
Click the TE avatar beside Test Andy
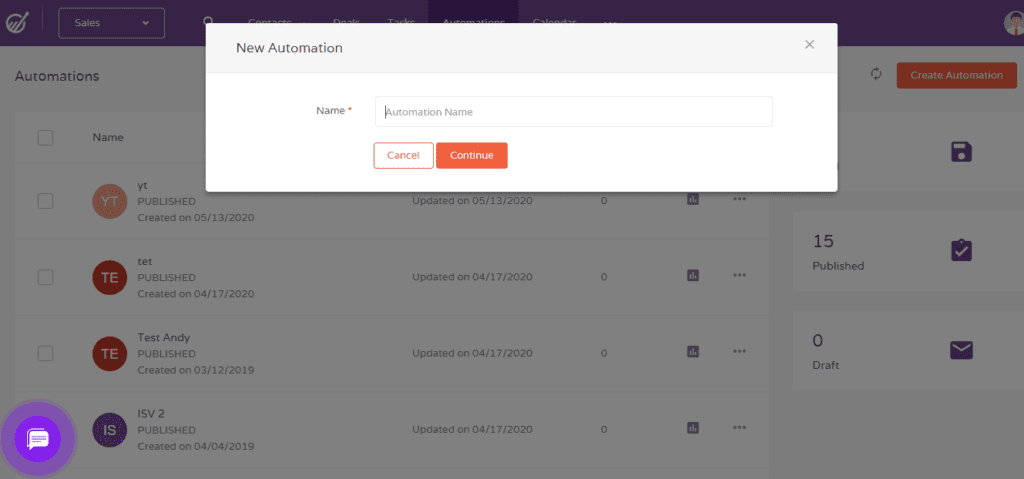110,354
